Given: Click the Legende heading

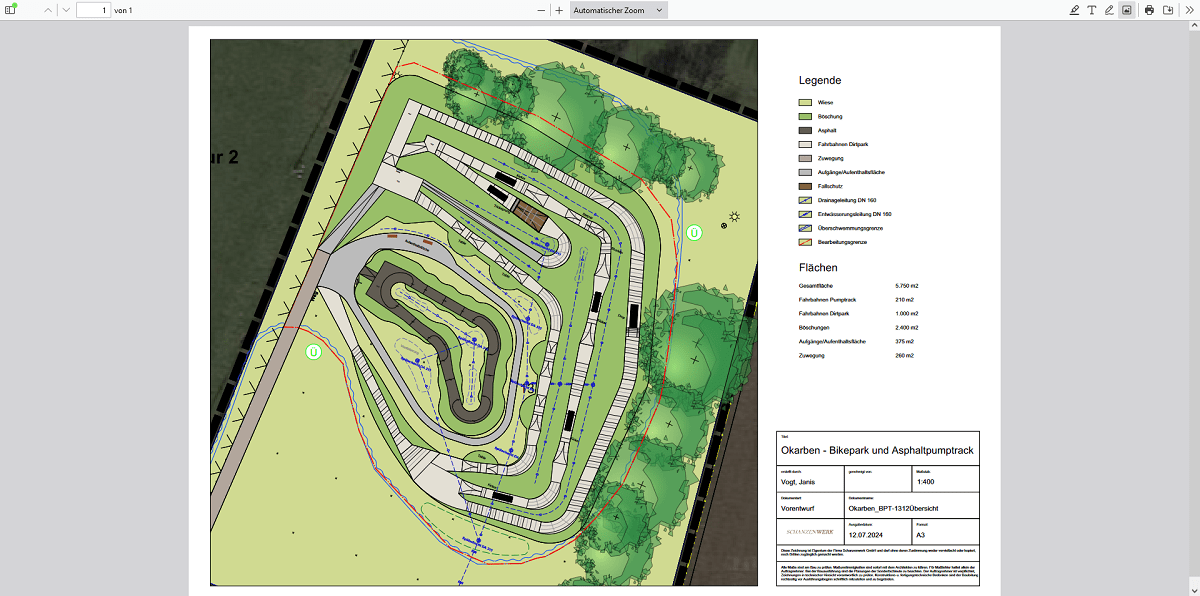Looking at the screenshot, I should (x=819, y=80).
